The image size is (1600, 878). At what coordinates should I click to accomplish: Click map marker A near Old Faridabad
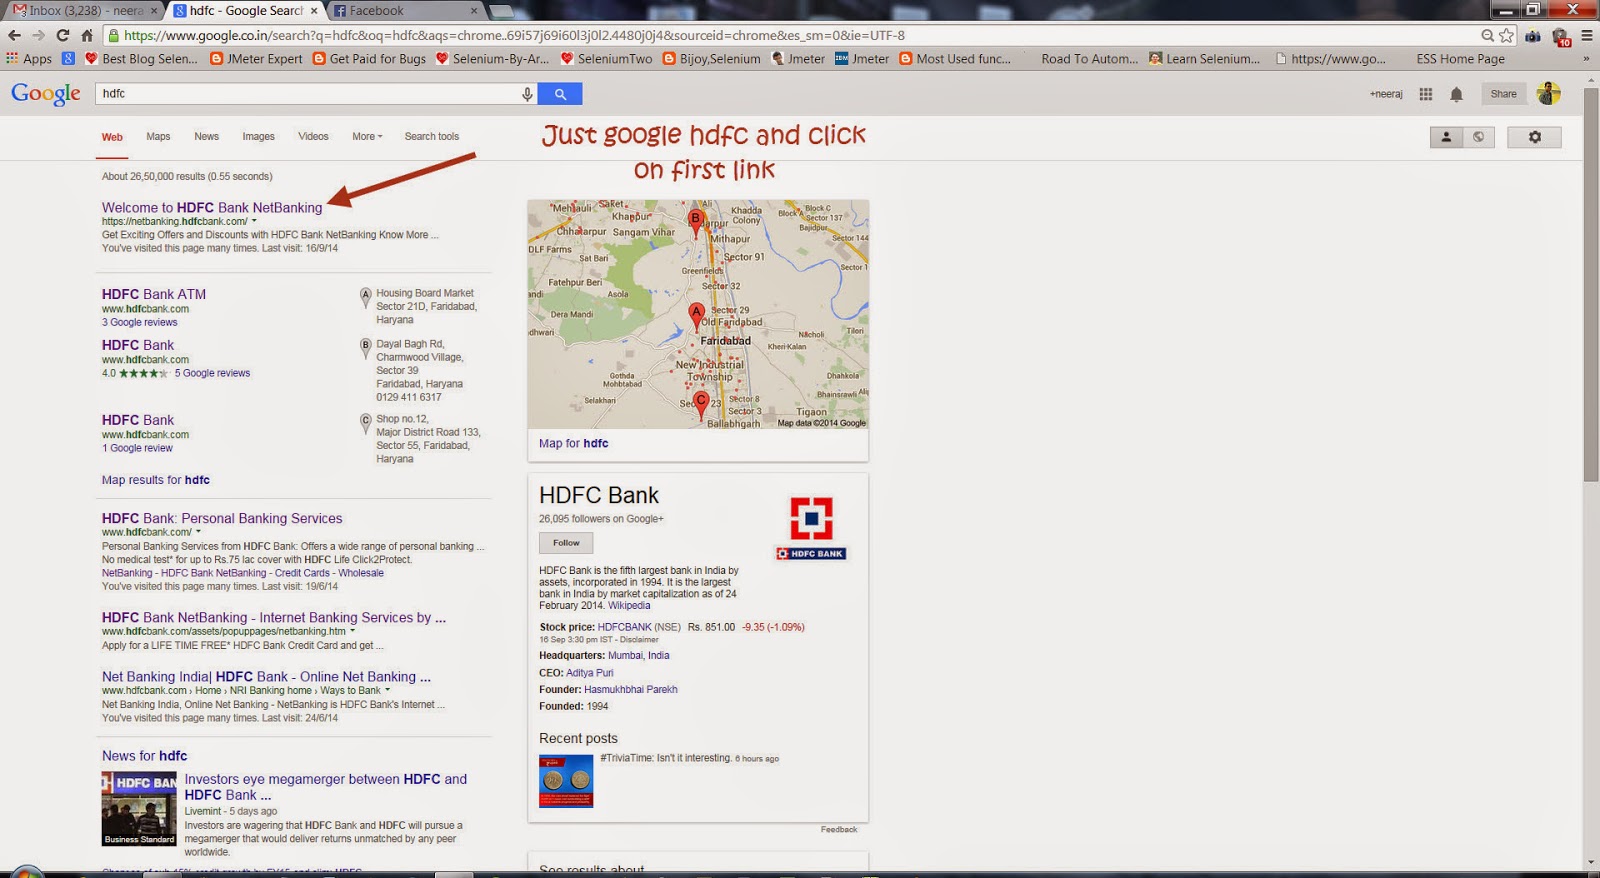[697, 318]
